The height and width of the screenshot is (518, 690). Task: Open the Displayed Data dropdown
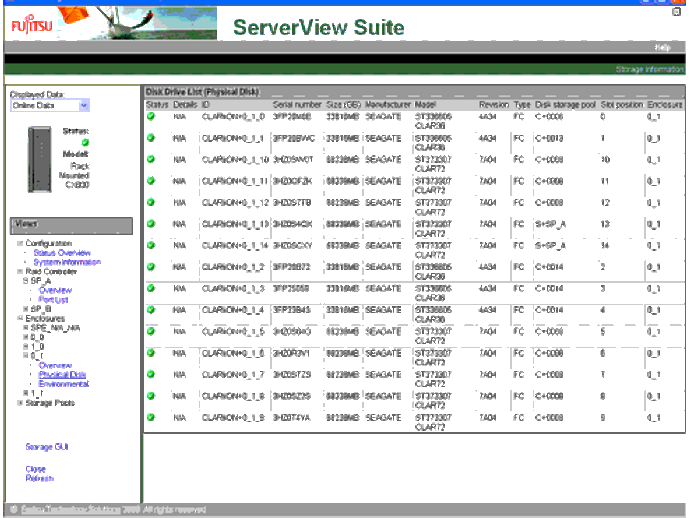coord(84,106)
